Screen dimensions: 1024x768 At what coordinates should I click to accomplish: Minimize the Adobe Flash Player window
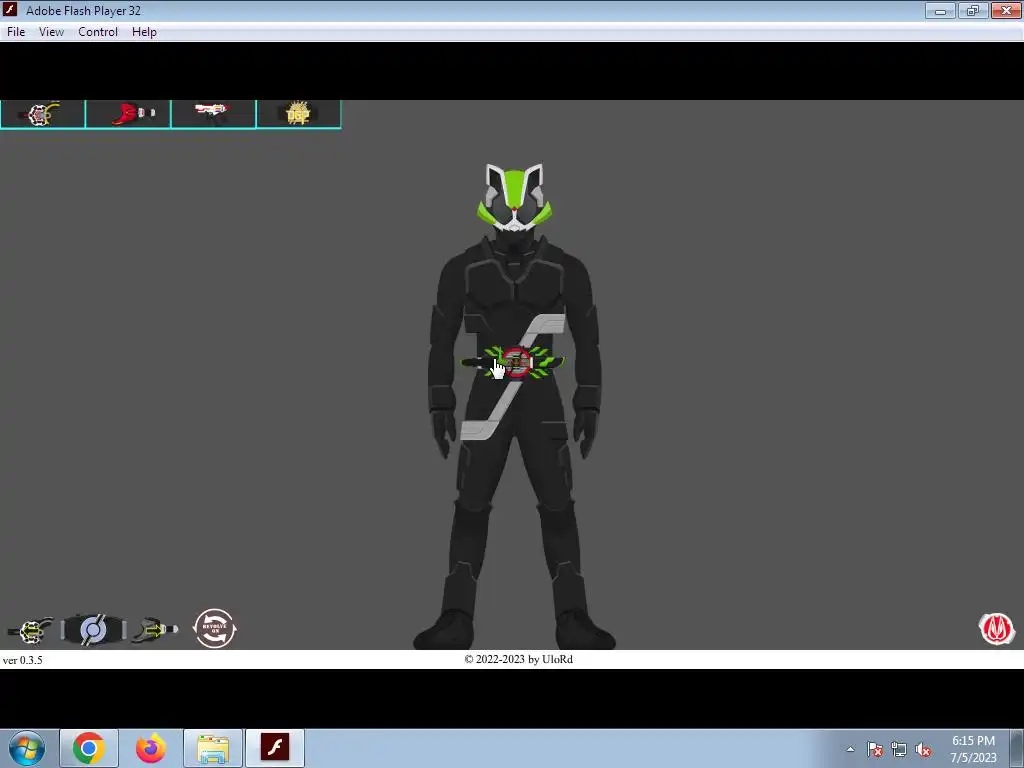tap(940, 10)
